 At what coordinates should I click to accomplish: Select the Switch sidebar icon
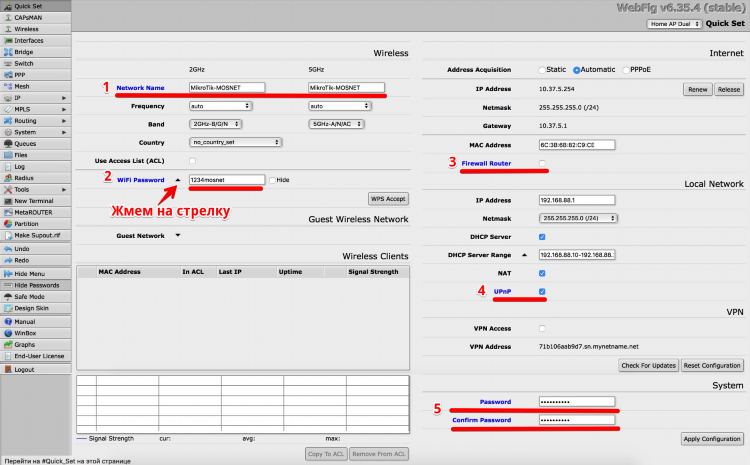(x=8, y=64)
